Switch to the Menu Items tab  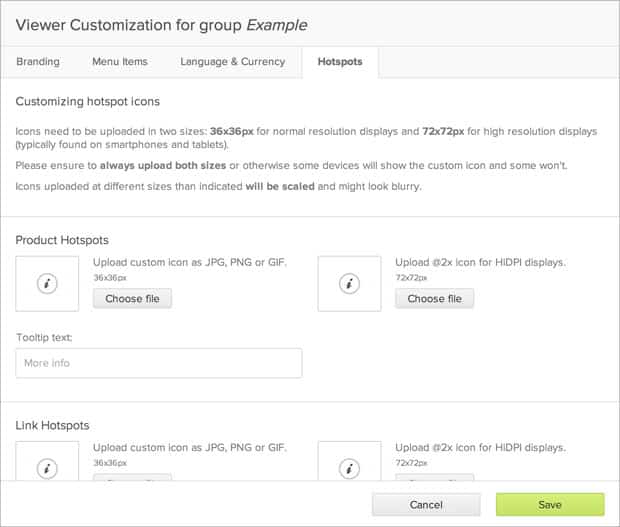(x=120, y=62)
